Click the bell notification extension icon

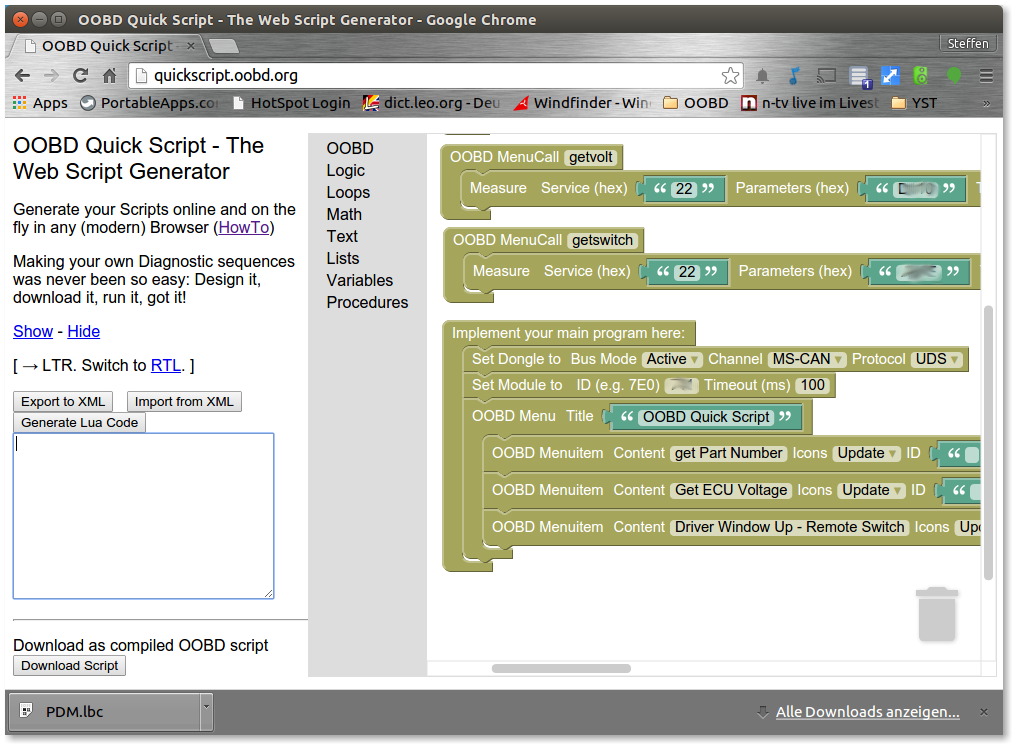point(762,76)
